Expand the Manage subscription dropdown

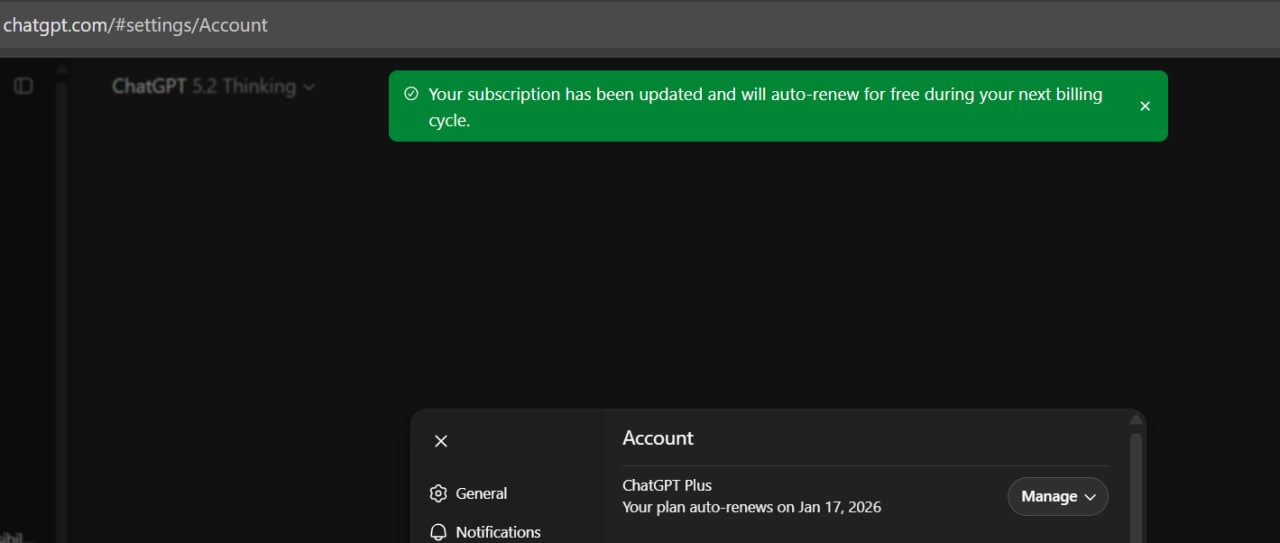1057,497
